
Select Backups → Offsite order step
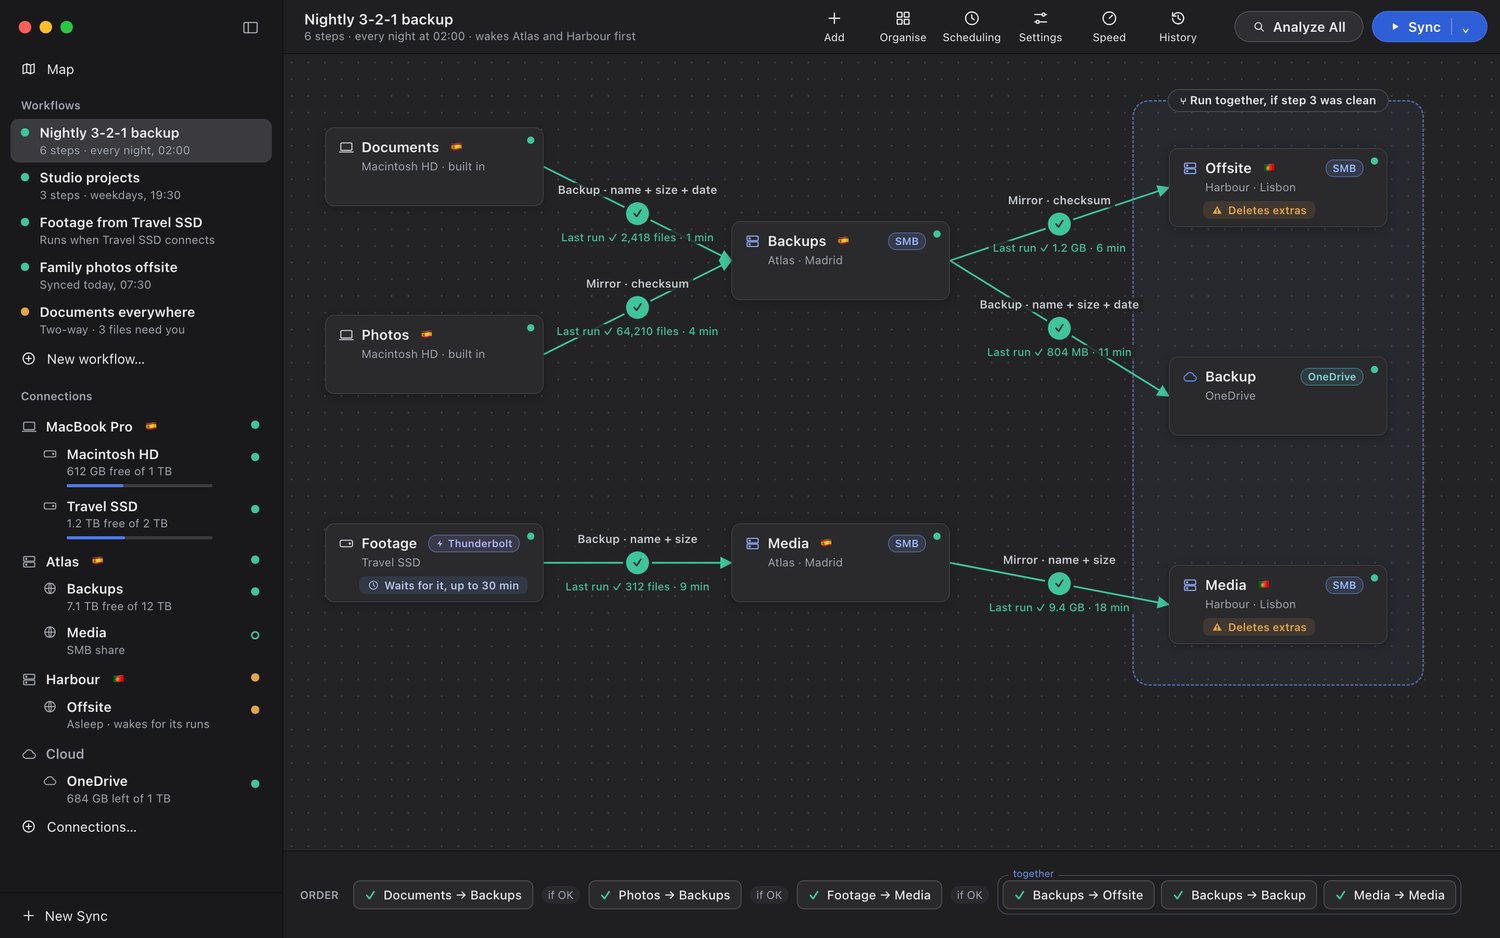(1078, 895)
